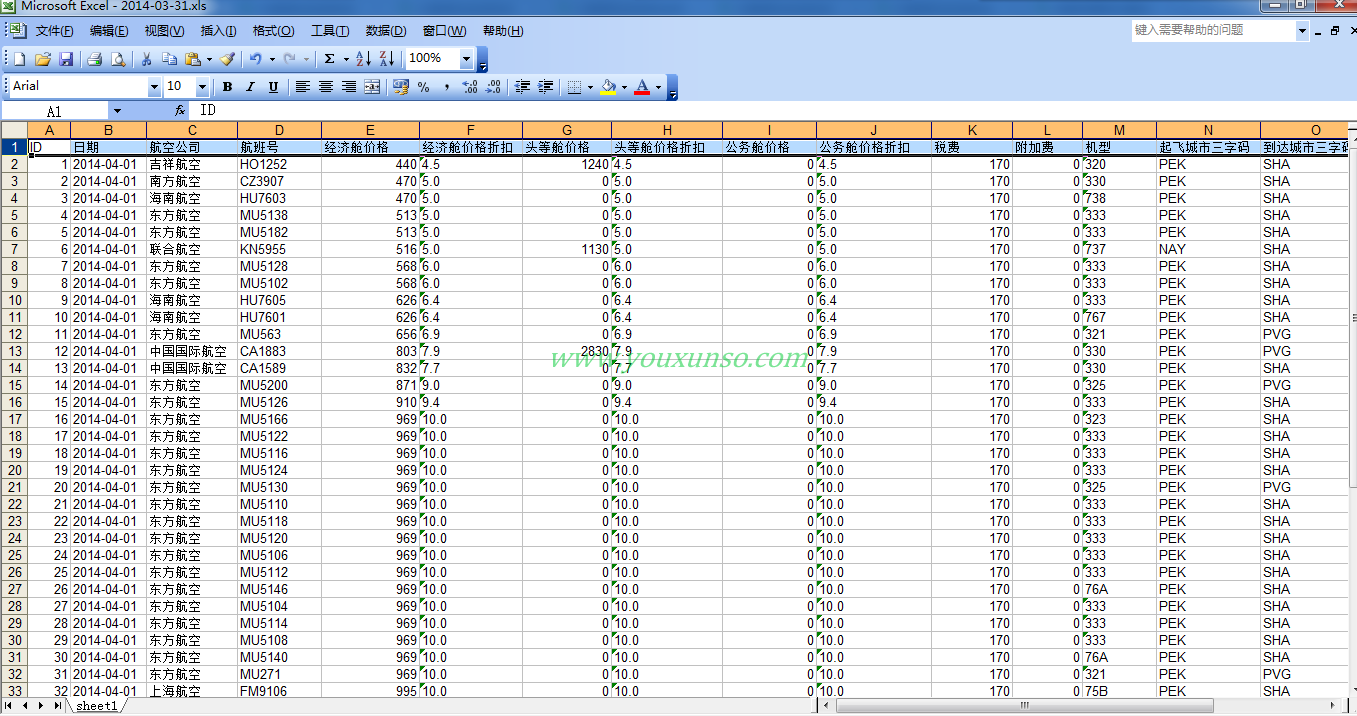Image resolution: width=1357 pixels, height=716 pixels.
Task: Open the 数据(D) menu
Action: coord(386,31)
